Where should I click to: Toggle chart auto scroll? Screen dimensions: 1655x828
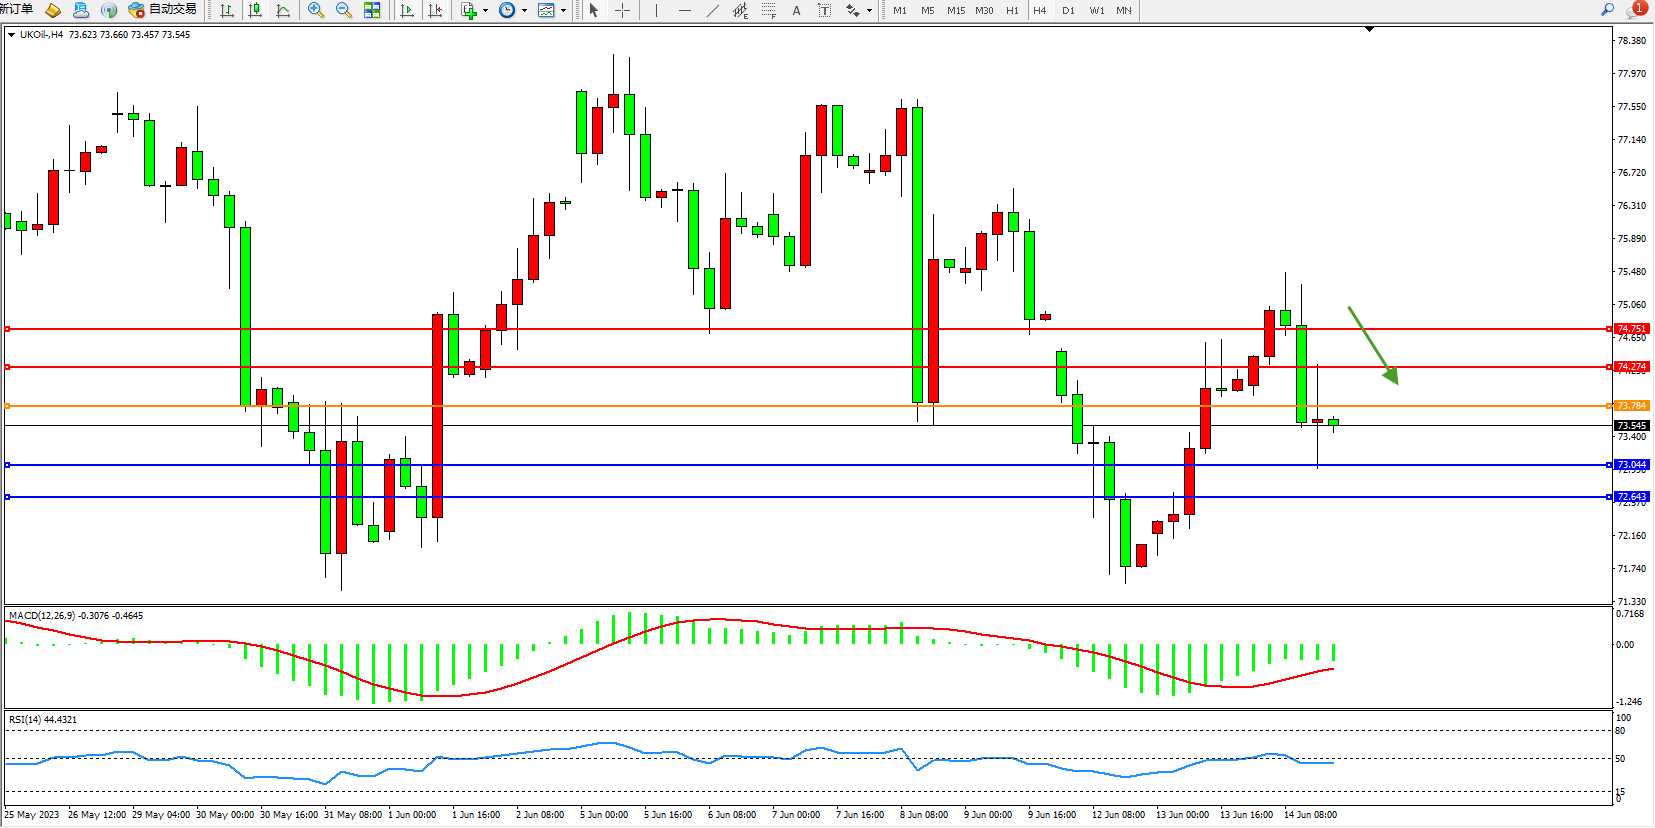(x=407, y=10)
